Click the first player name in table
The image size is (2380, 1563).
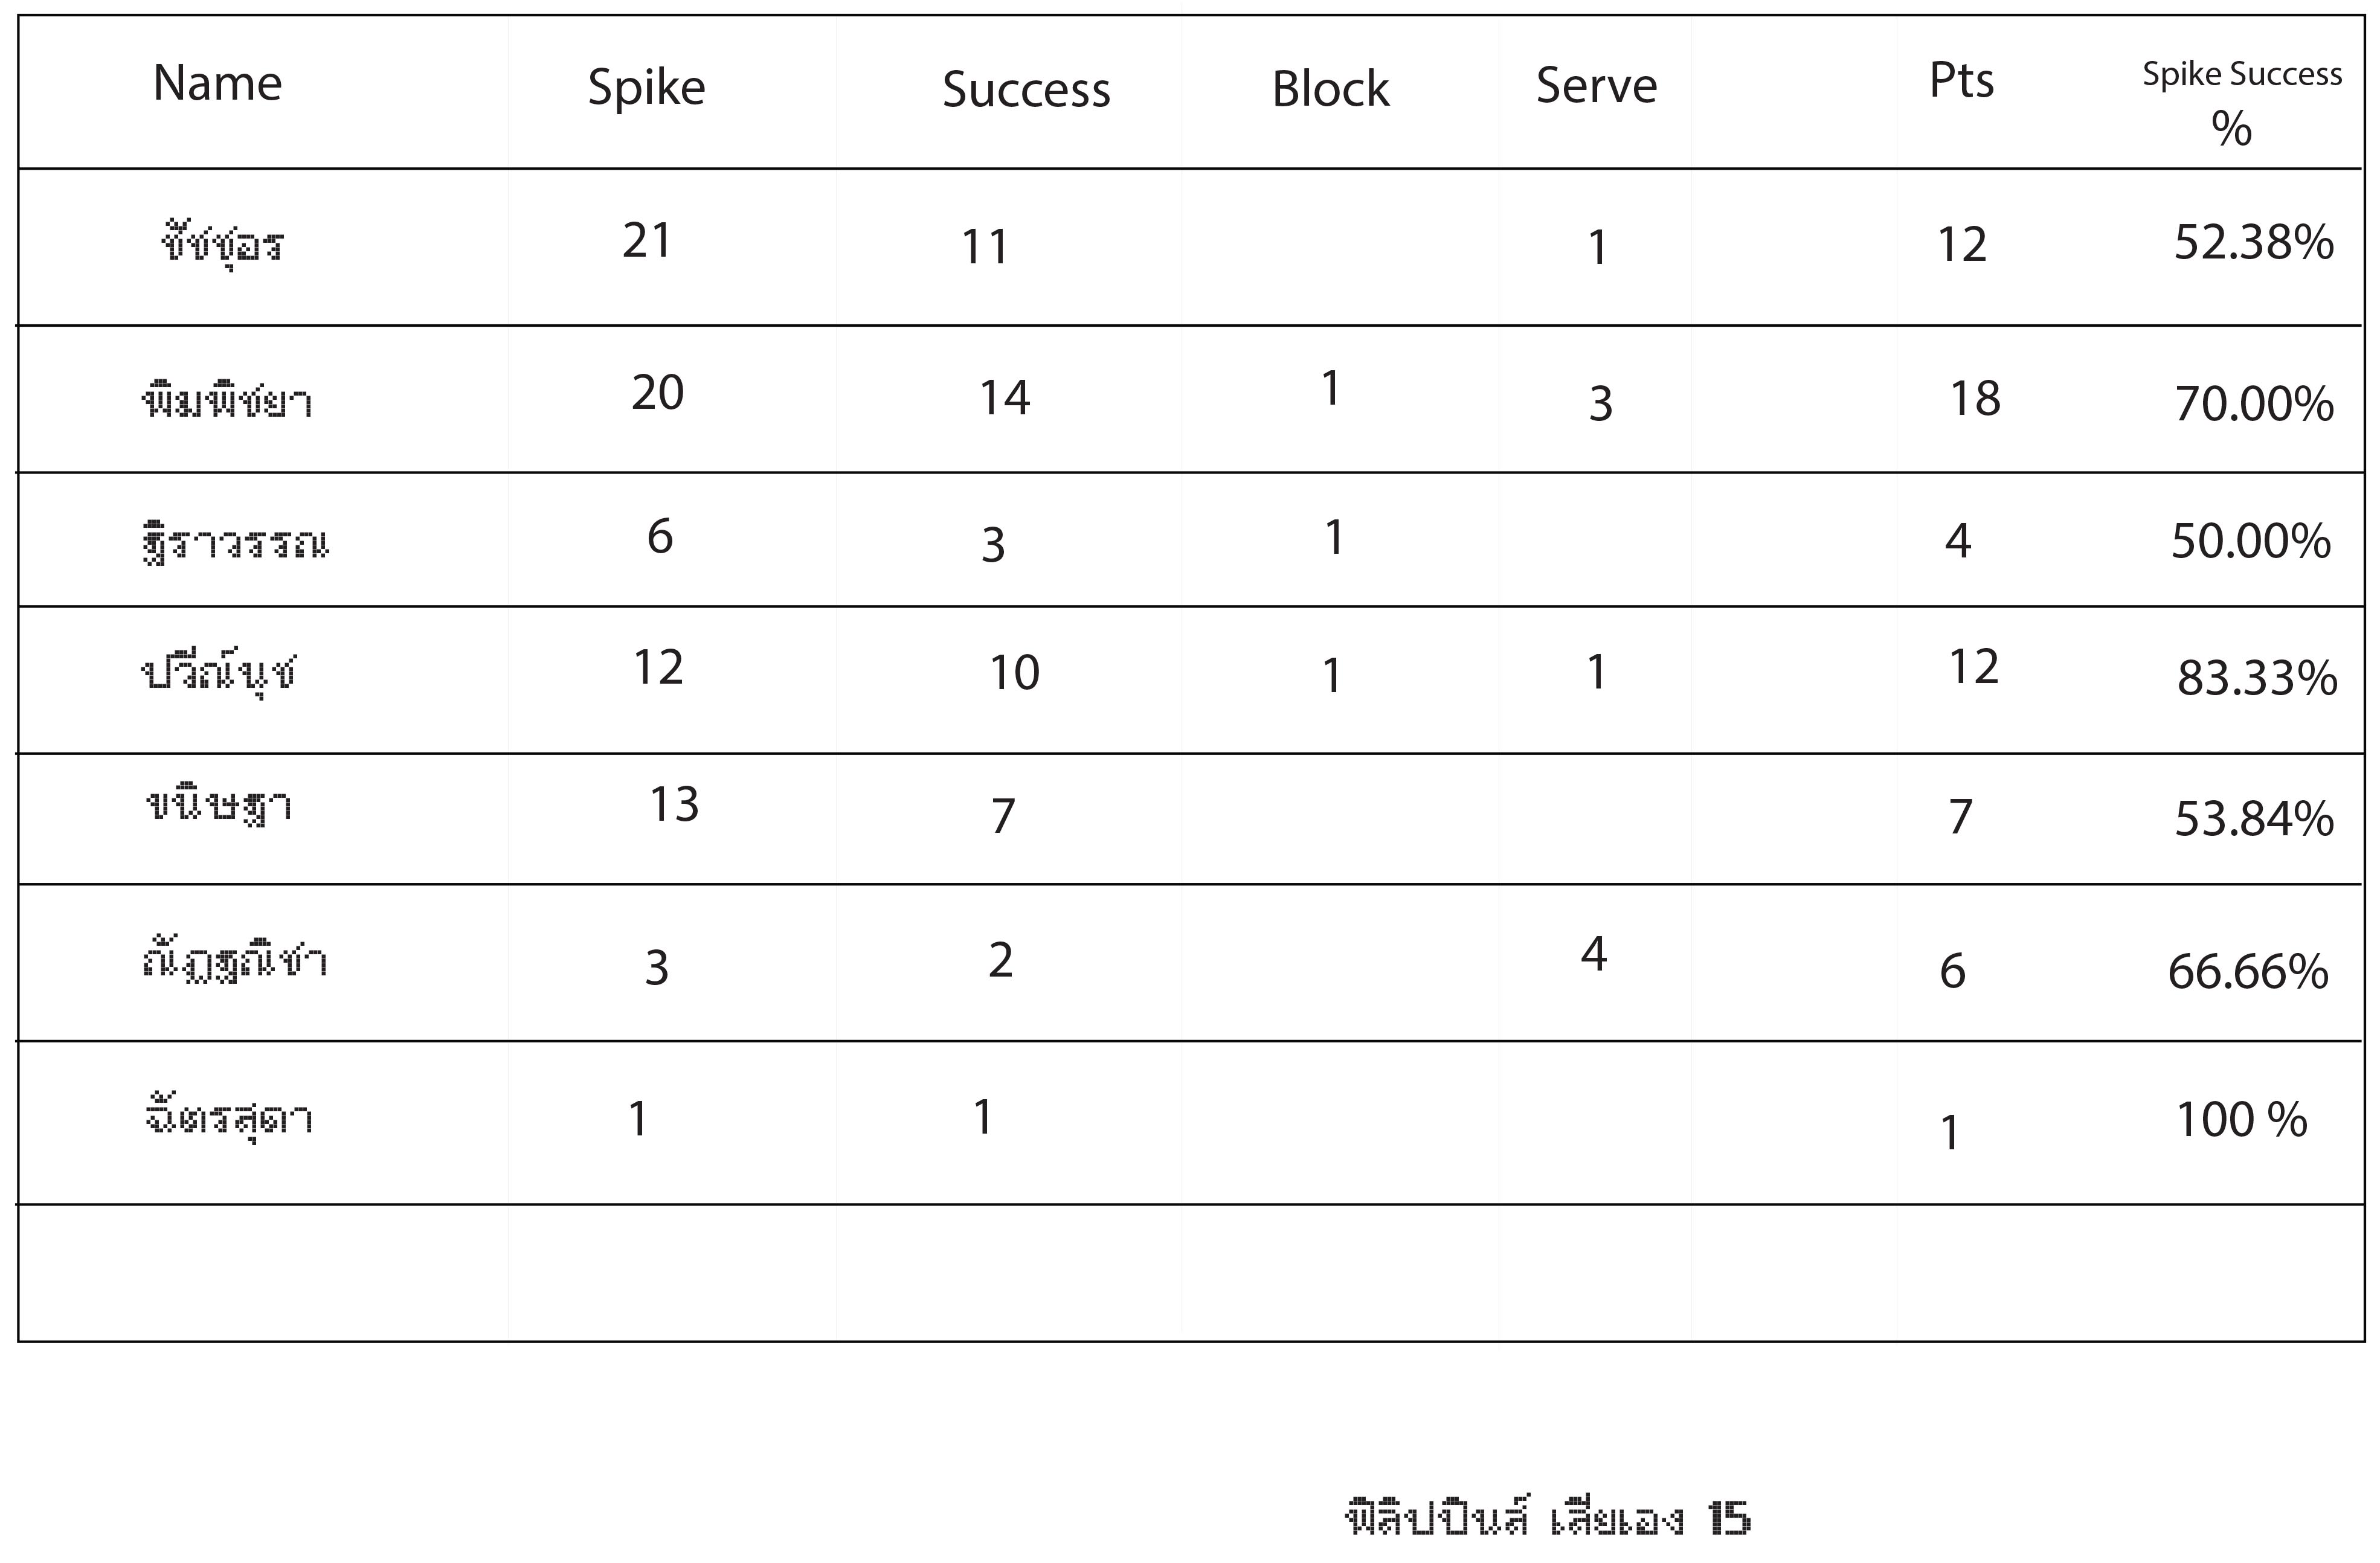[x=222, y=245]
